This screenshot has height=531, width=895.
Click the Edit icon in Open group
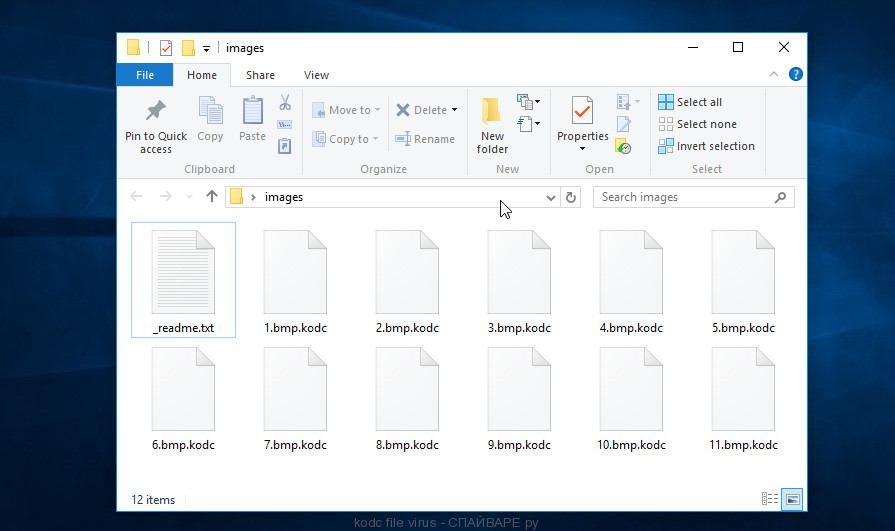[623, 124]
